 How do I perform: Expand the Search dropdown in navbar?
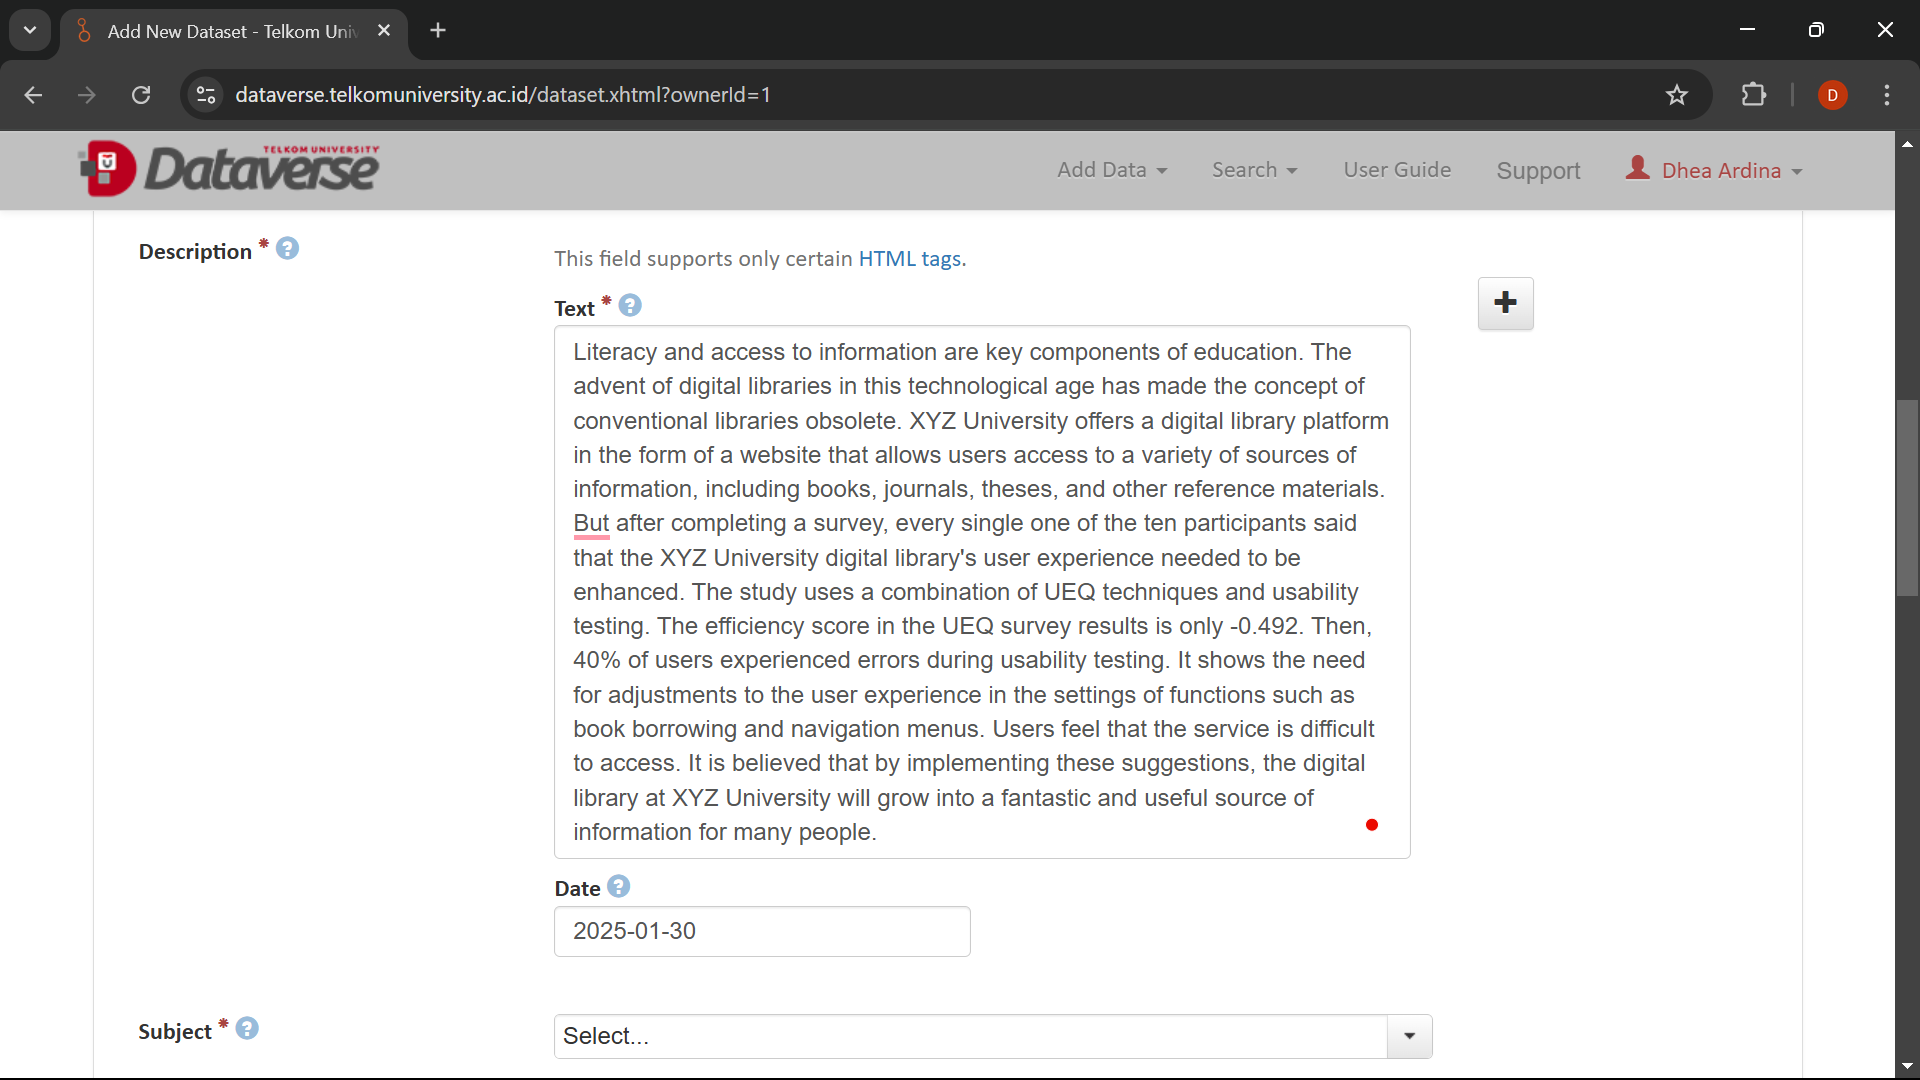pos(1255,170)
